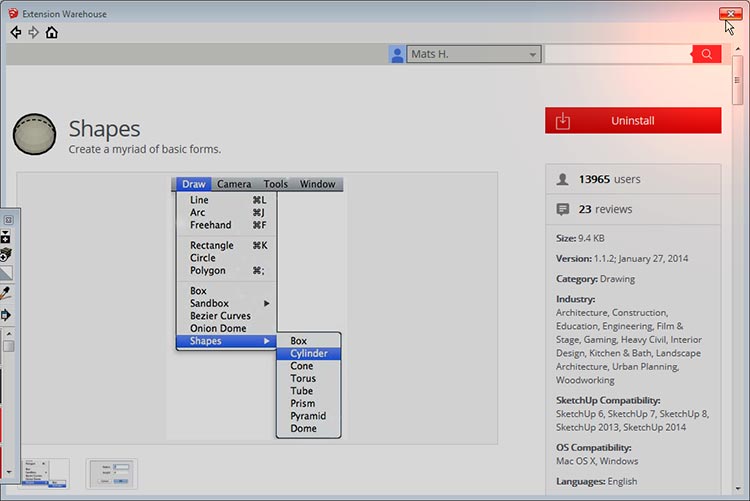Select the first screenshot thumbnail
The image size is (750, 501).
pyautogui.click(x=44, y=474)
